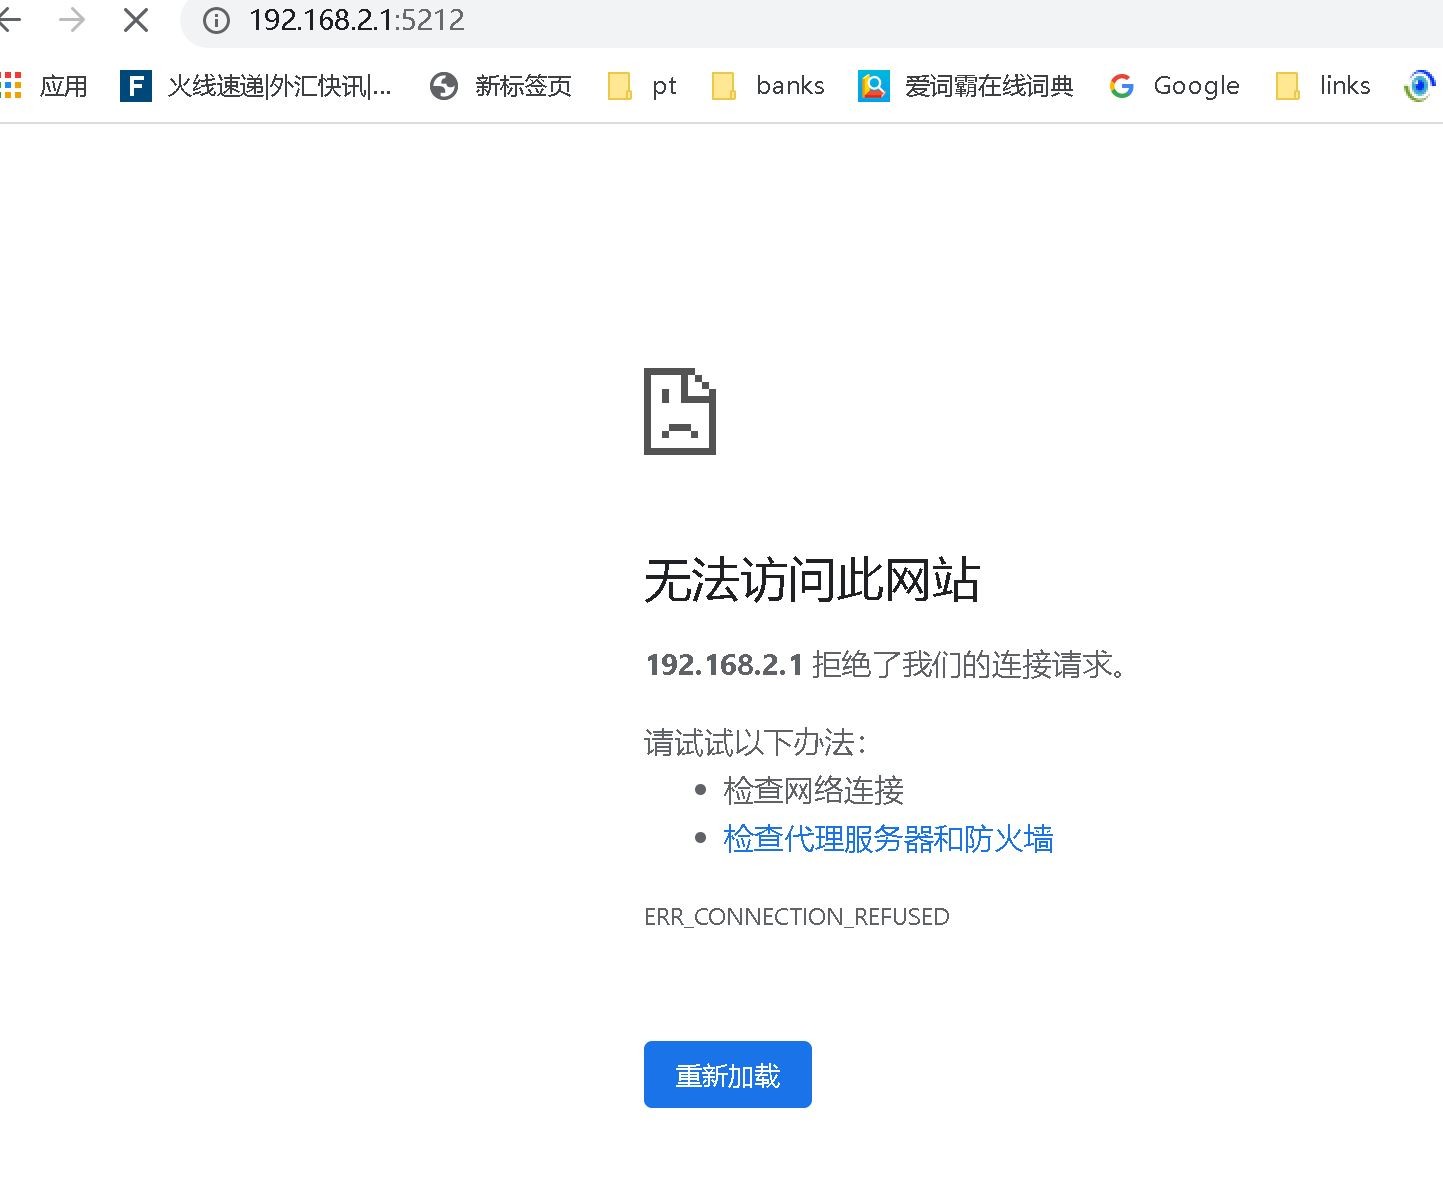Open the 火线速递 bookmark
The width and height of the screenshot is (1443, 1191).
pos(256,86)
